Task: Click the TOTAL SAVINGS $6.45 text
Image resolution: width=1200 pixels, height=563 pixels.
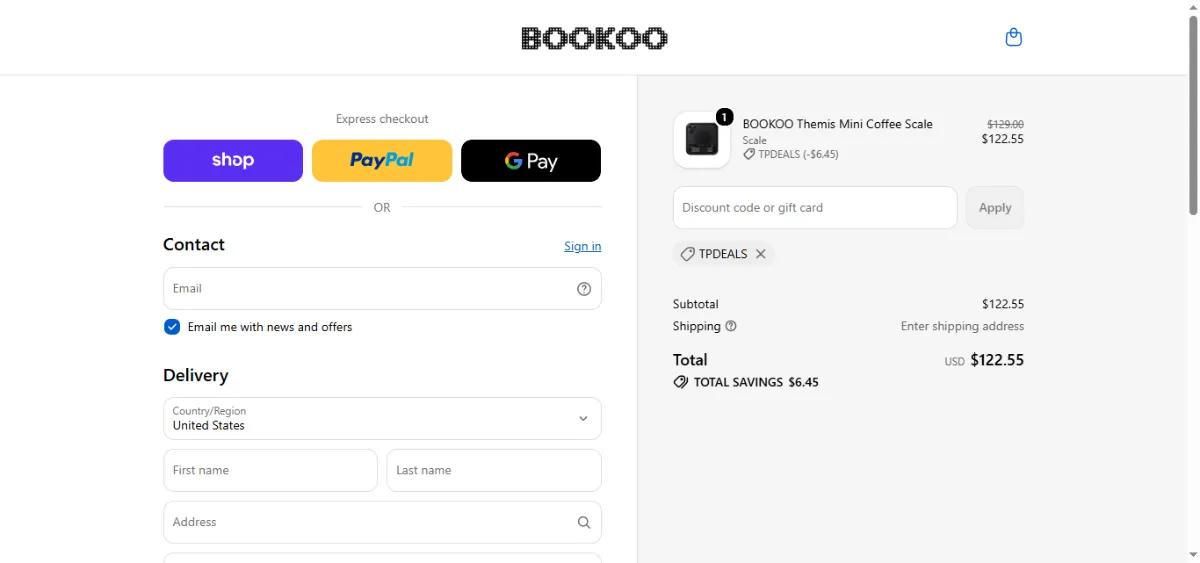Action: [x=756, y=382]
